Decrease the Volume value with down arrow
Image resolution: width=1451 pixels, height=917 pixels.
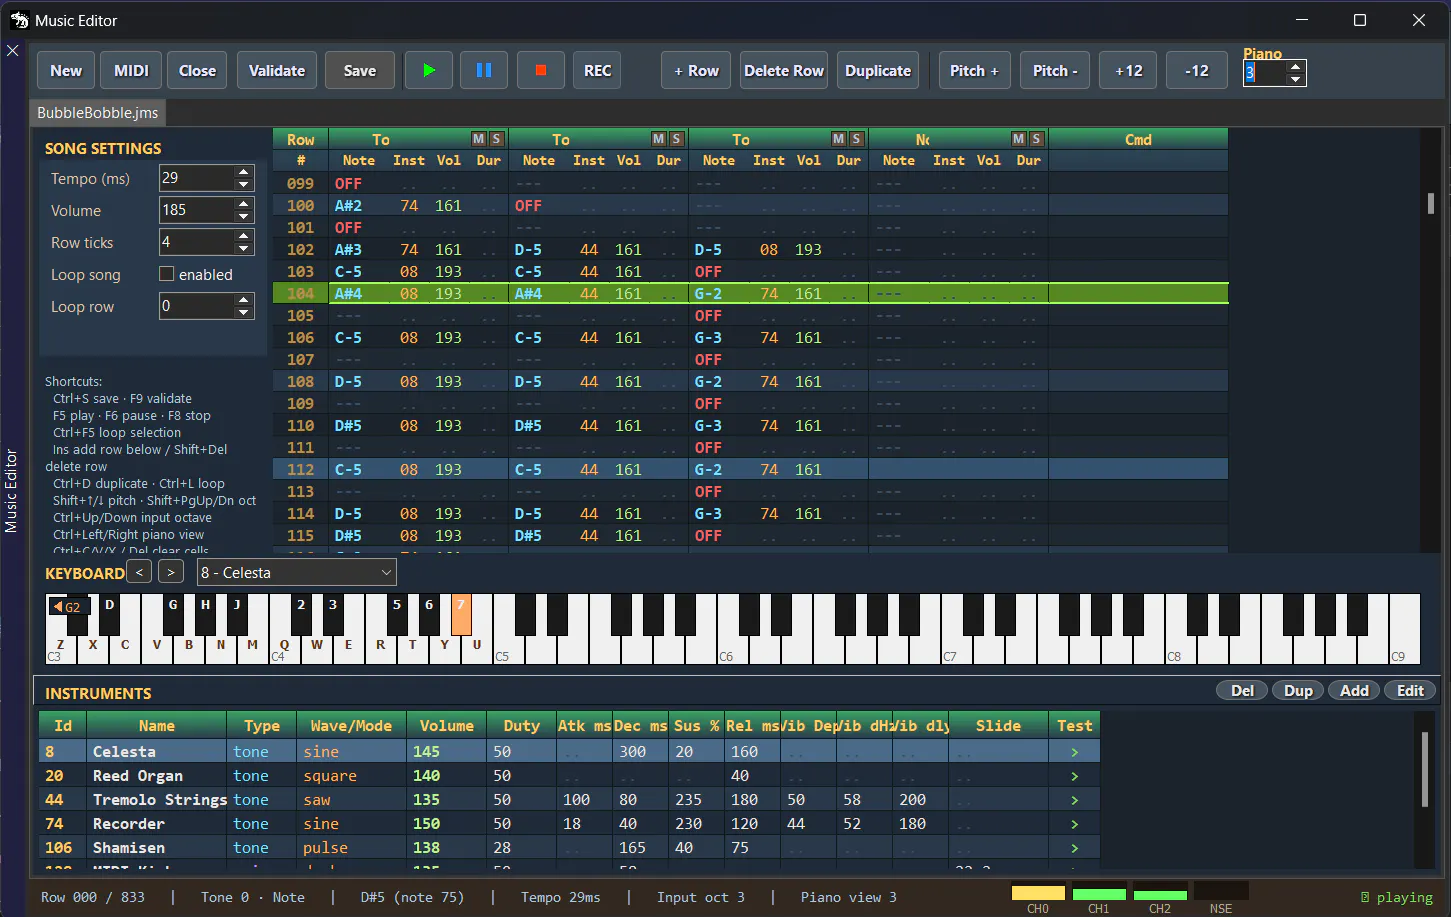coord(244,217)
